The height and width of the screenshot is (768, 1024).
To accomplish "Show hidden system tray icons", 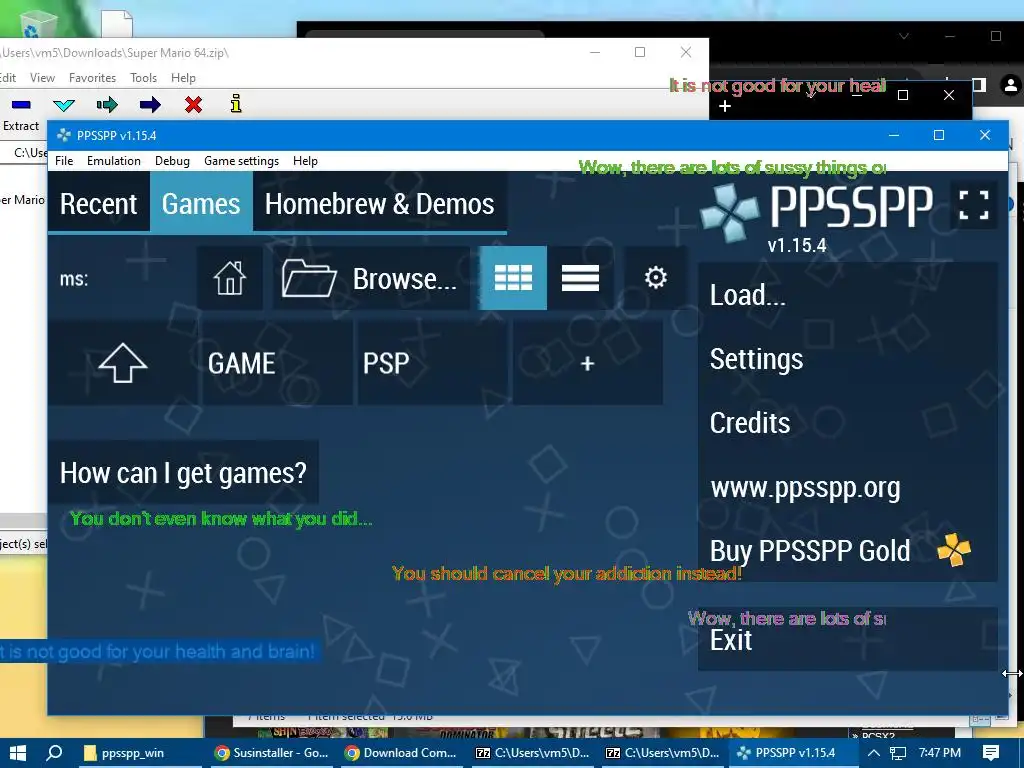I will [873, 753].
